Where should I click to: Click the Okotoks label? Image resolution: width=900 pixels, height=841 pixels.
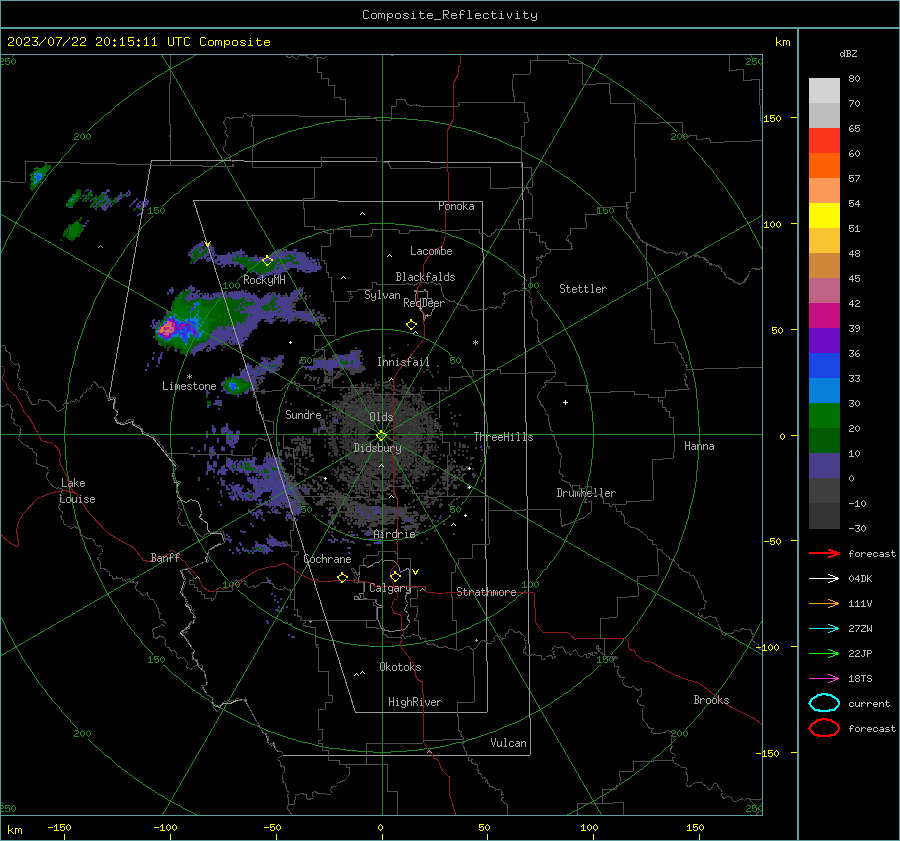[400, 667]
